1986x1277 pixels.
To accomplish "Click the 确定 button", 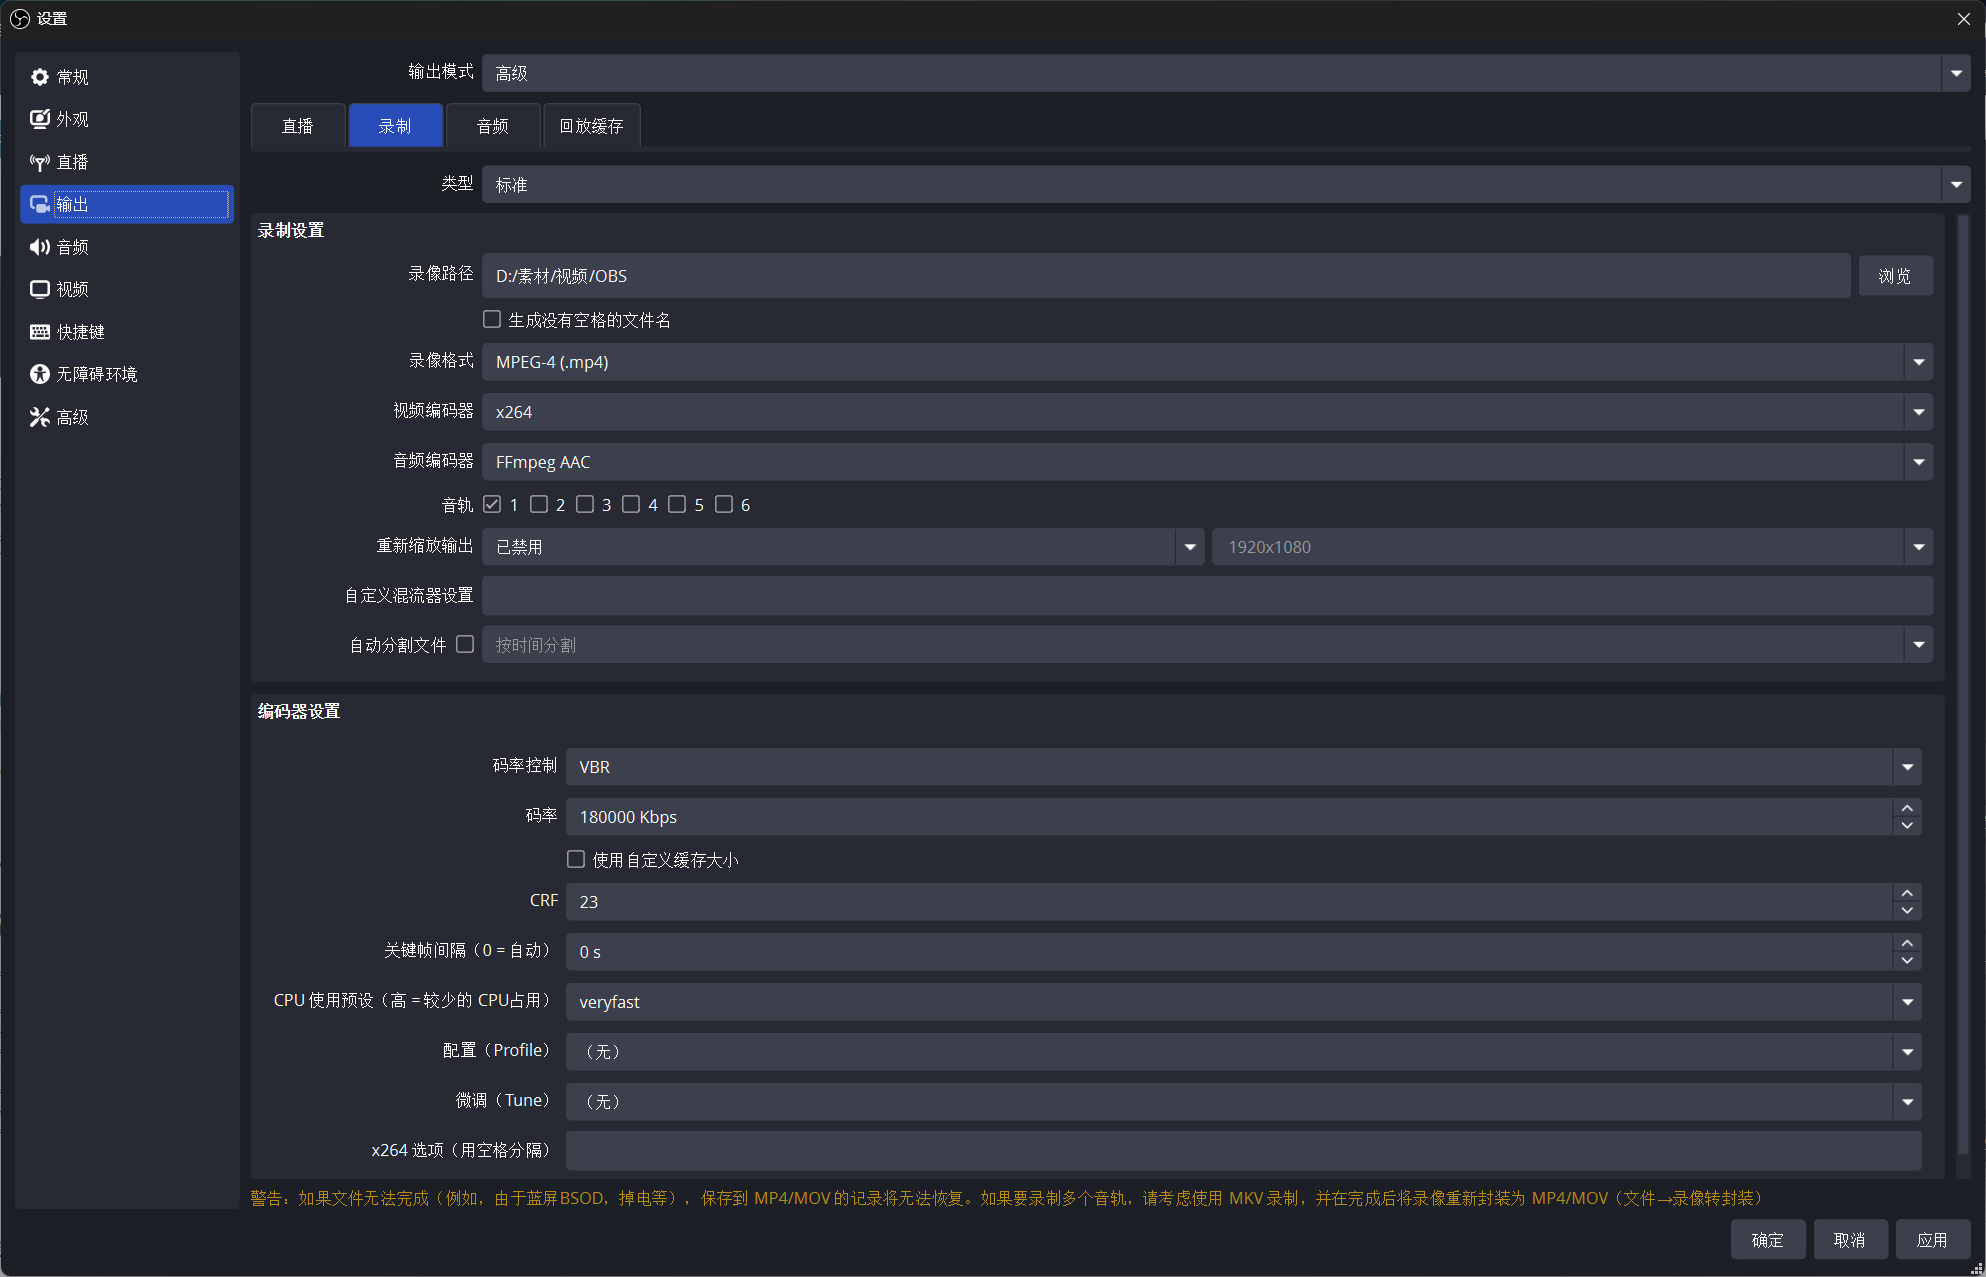I will click(1768, 1240).
